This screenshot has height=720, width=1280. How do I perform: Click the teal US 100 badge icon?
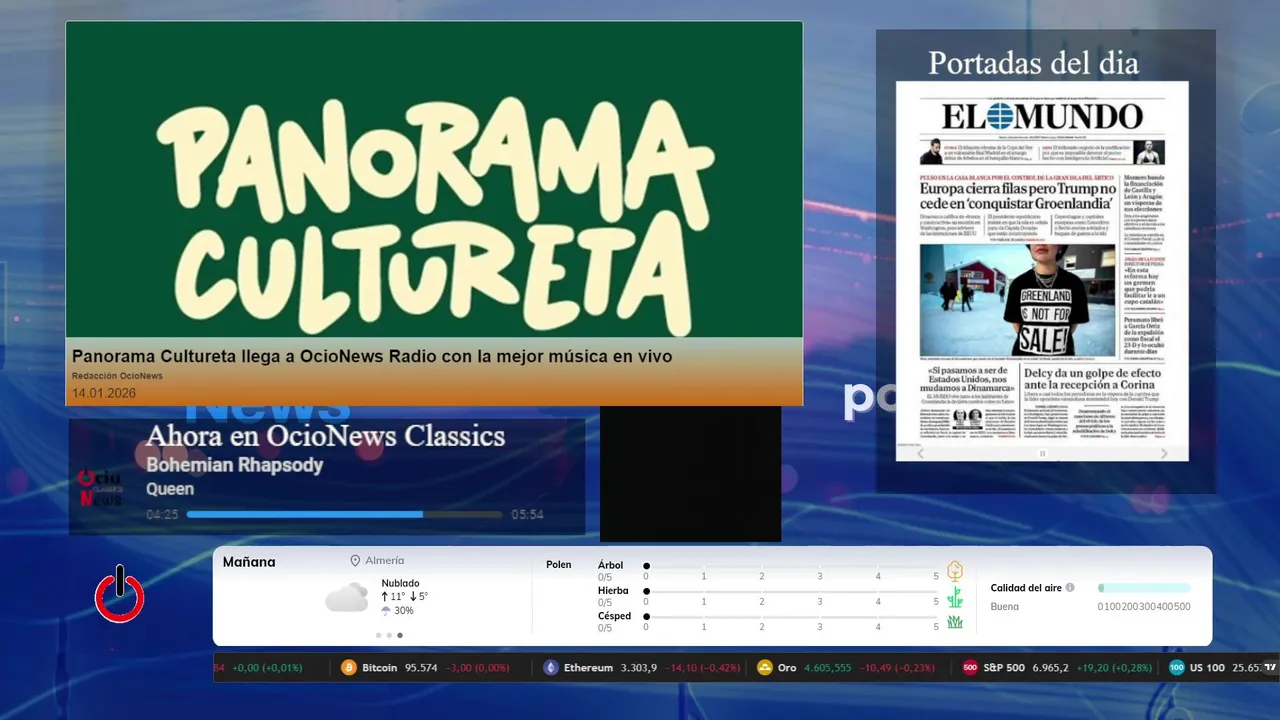(x=1177, y=668)
